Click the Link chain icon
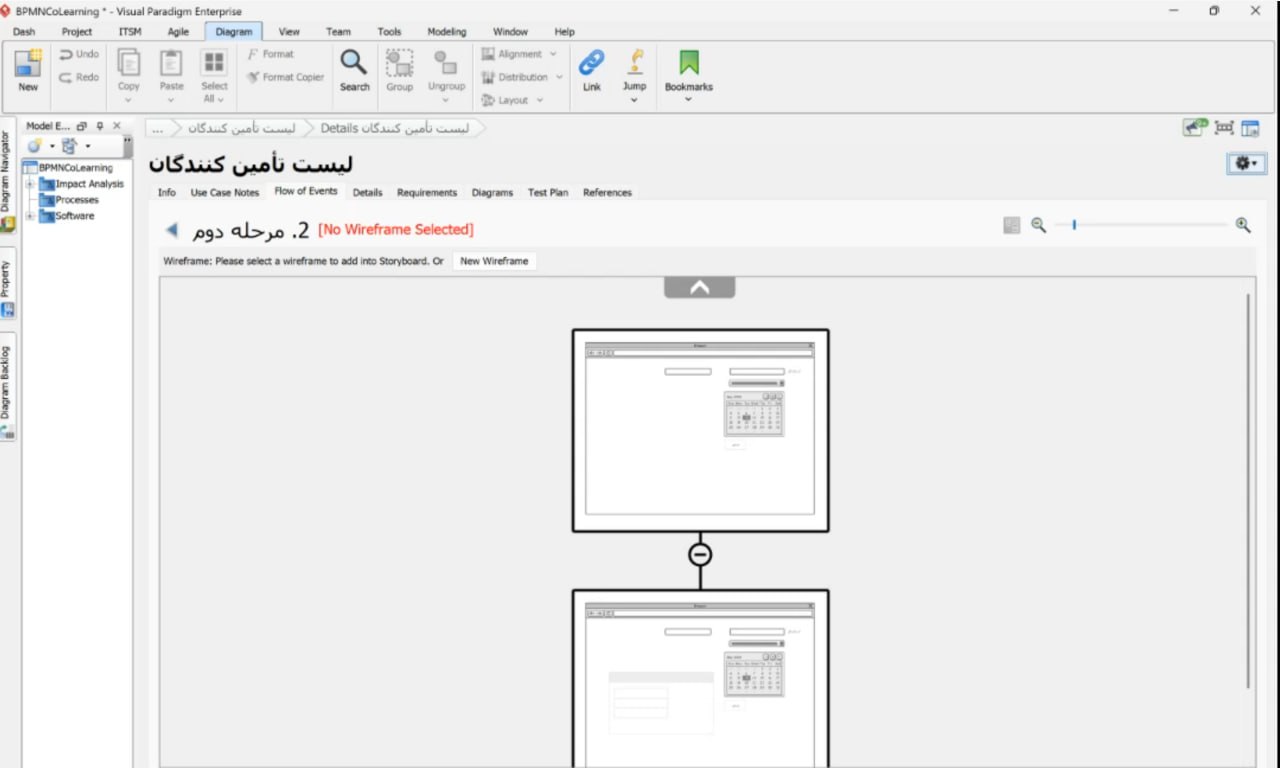Image resolution: width=1280 pixels, height=768 pixels. tap(592, 64)
